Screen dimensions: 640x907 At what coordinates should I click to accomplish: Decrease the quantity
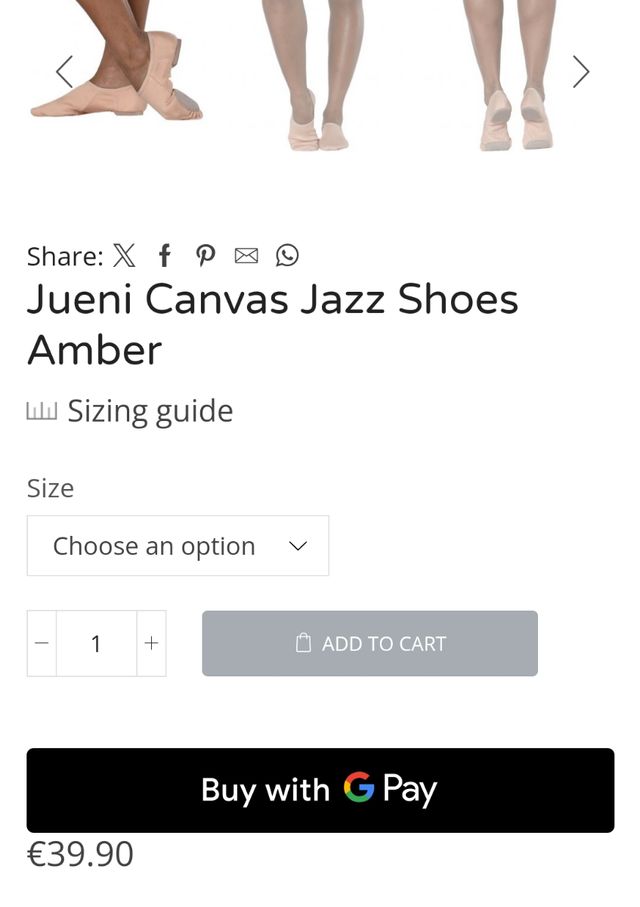(41, 643)
